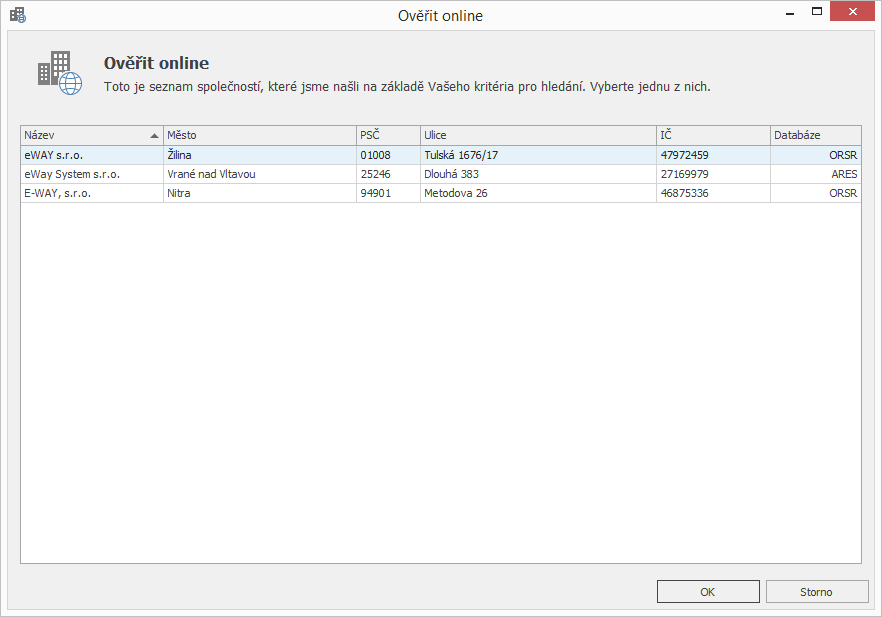Click the Storno button

pyautogui.click(x=816, y=592)
